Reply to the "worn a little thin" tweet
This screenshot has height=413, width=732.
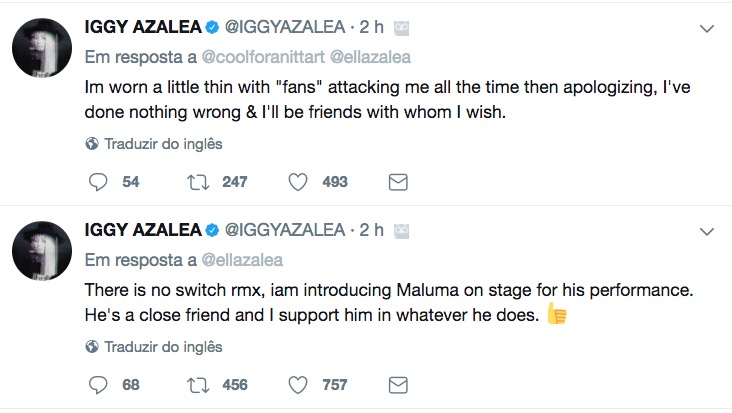click(x=98, y=182)
